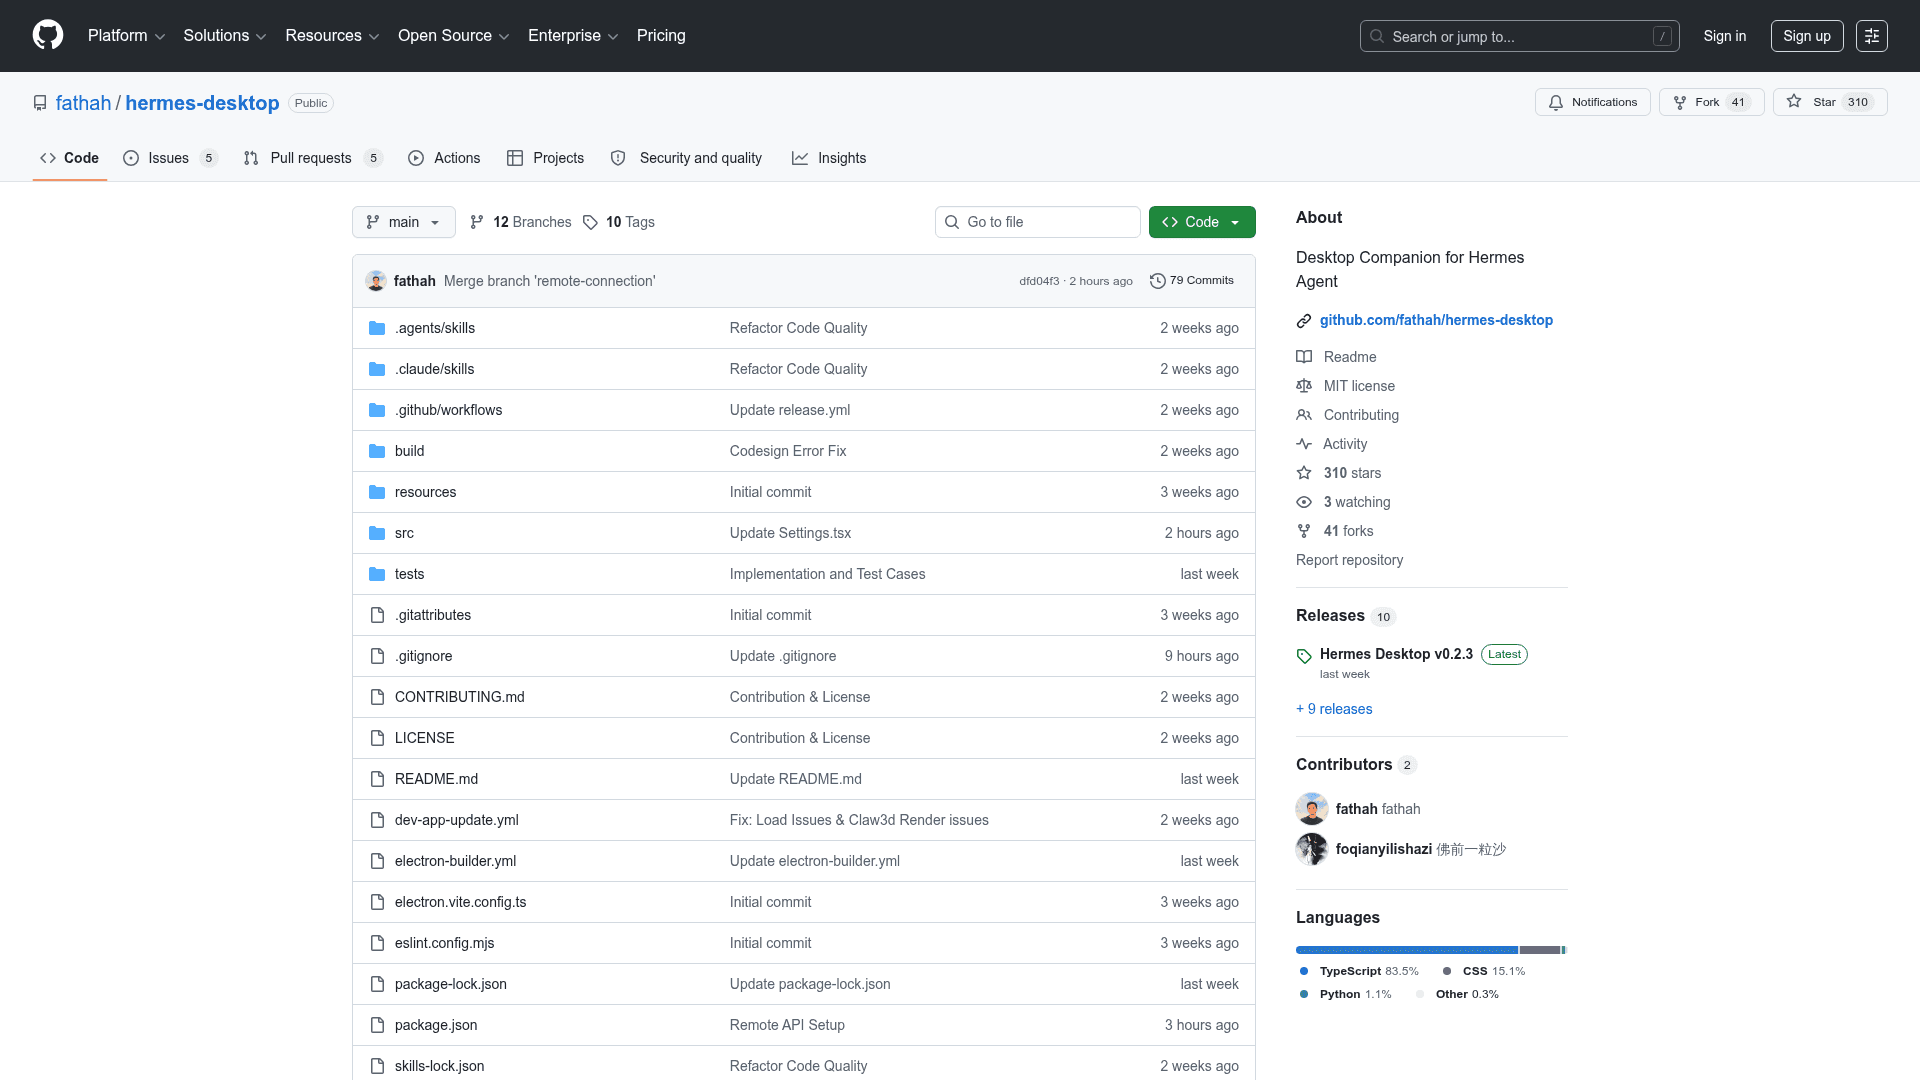Expand the Platform menu in header
The image size is (1920, 1080).
pos(126,36)
